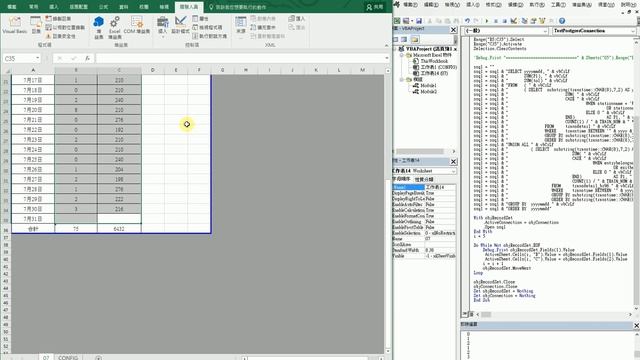Click the Name Box showing C35
Screen dimensions: 640x360
tap(19, 58)
